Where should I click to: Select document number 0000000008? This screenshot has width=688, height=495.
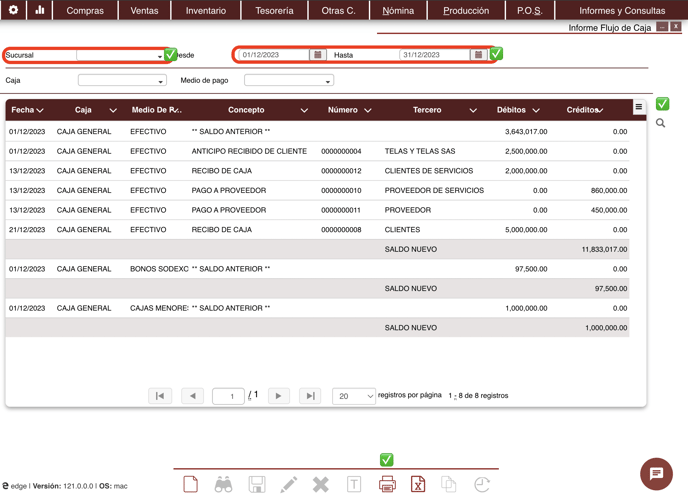(x=341, y=230)
